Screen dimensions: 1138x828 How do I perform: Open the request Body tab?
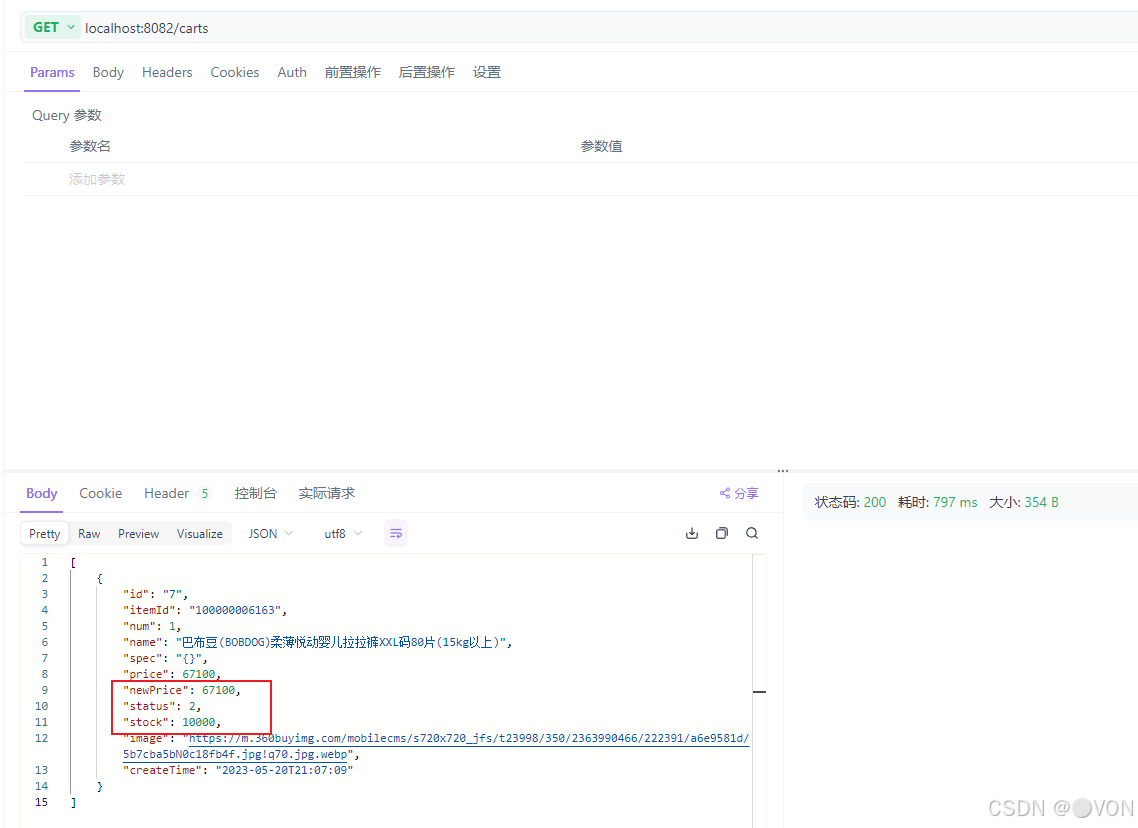click(x=108, y=73)
